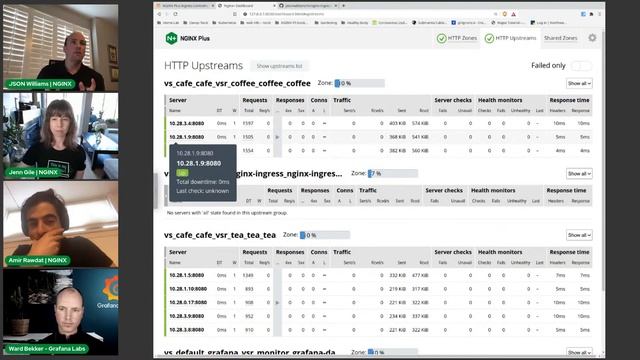Click the Zone usage bar for the coffee upstream
Viewport: 640px width, 360px height.
tap(359, 83)
